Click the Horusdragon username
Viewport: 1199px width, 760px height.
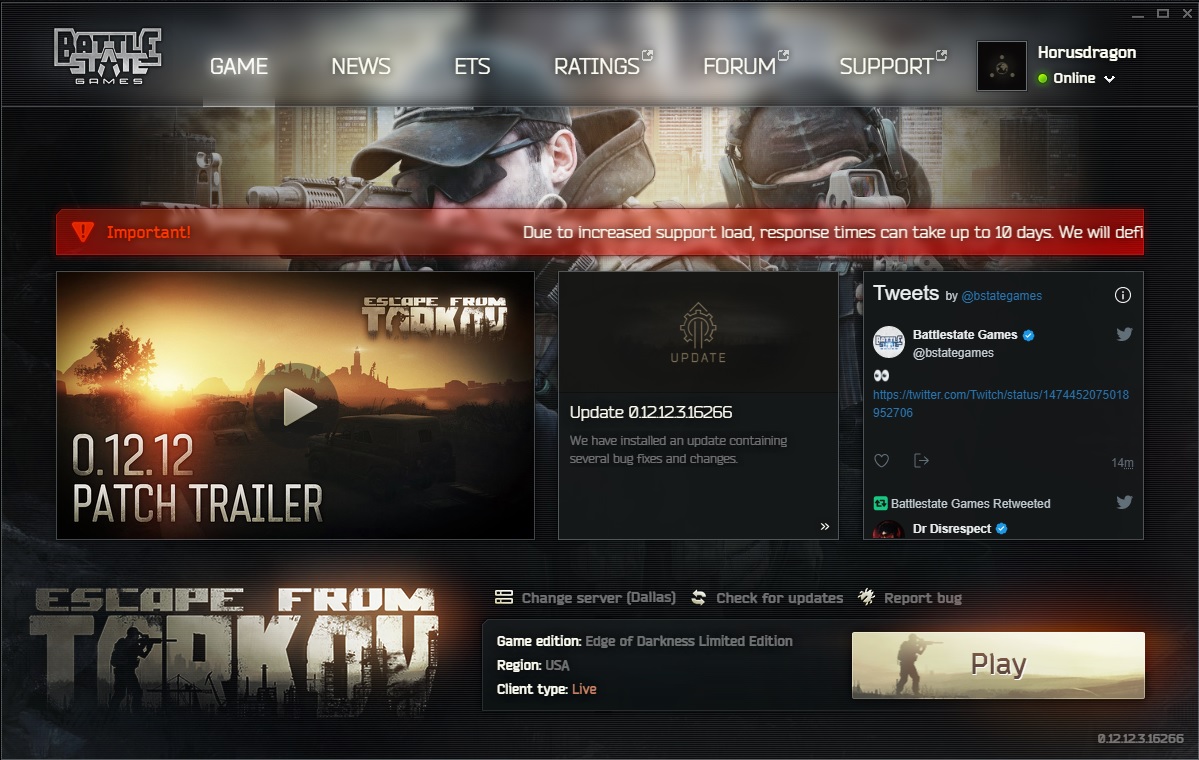click(1087, 52)
